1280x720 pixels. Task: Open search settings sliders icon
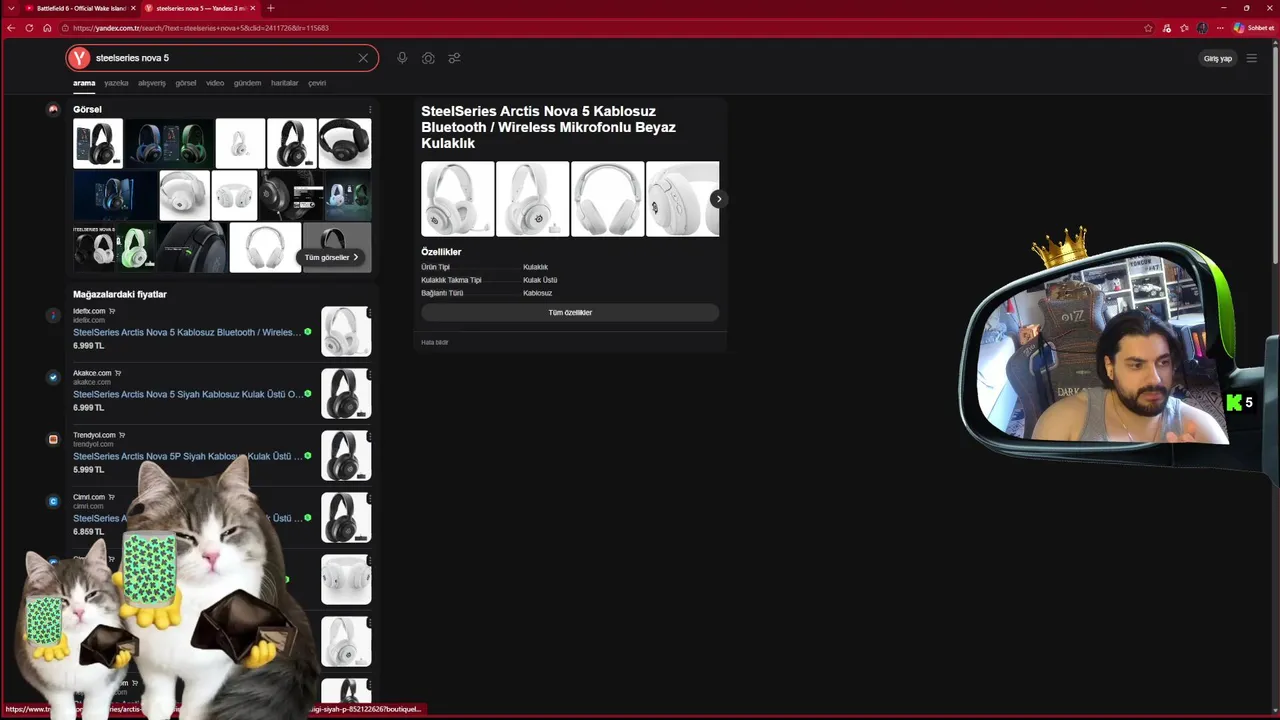(454, 58)
